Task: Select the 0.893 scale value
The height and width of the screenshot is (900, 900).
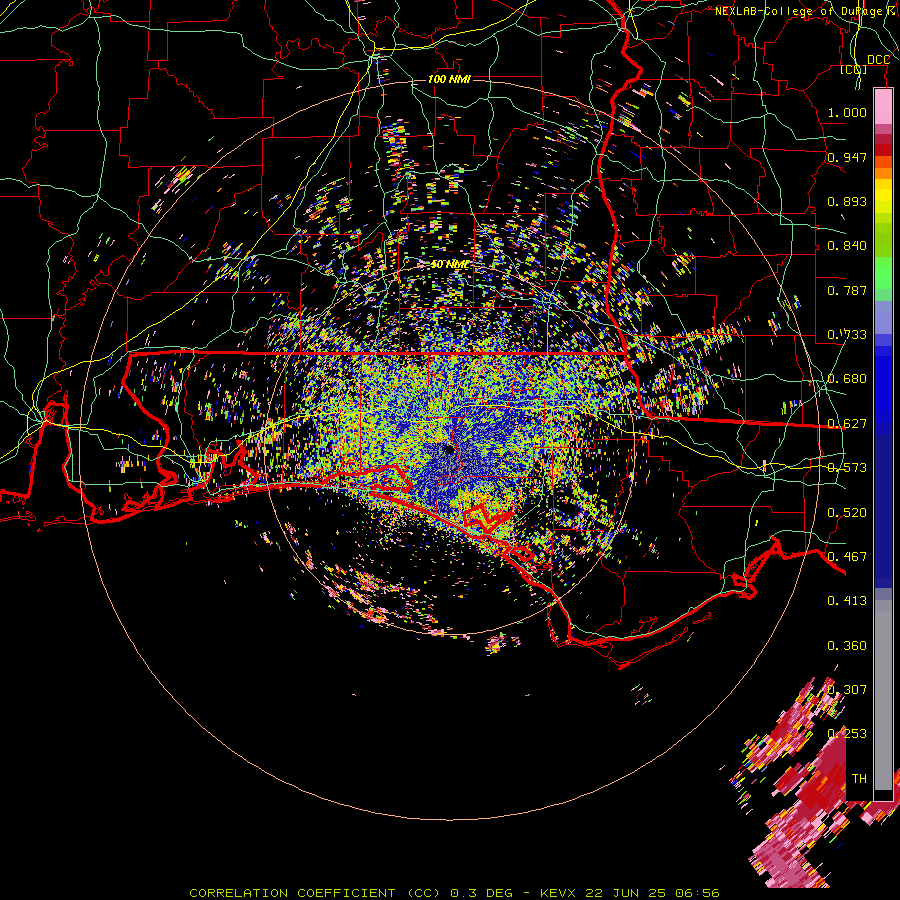Action: 847,201
